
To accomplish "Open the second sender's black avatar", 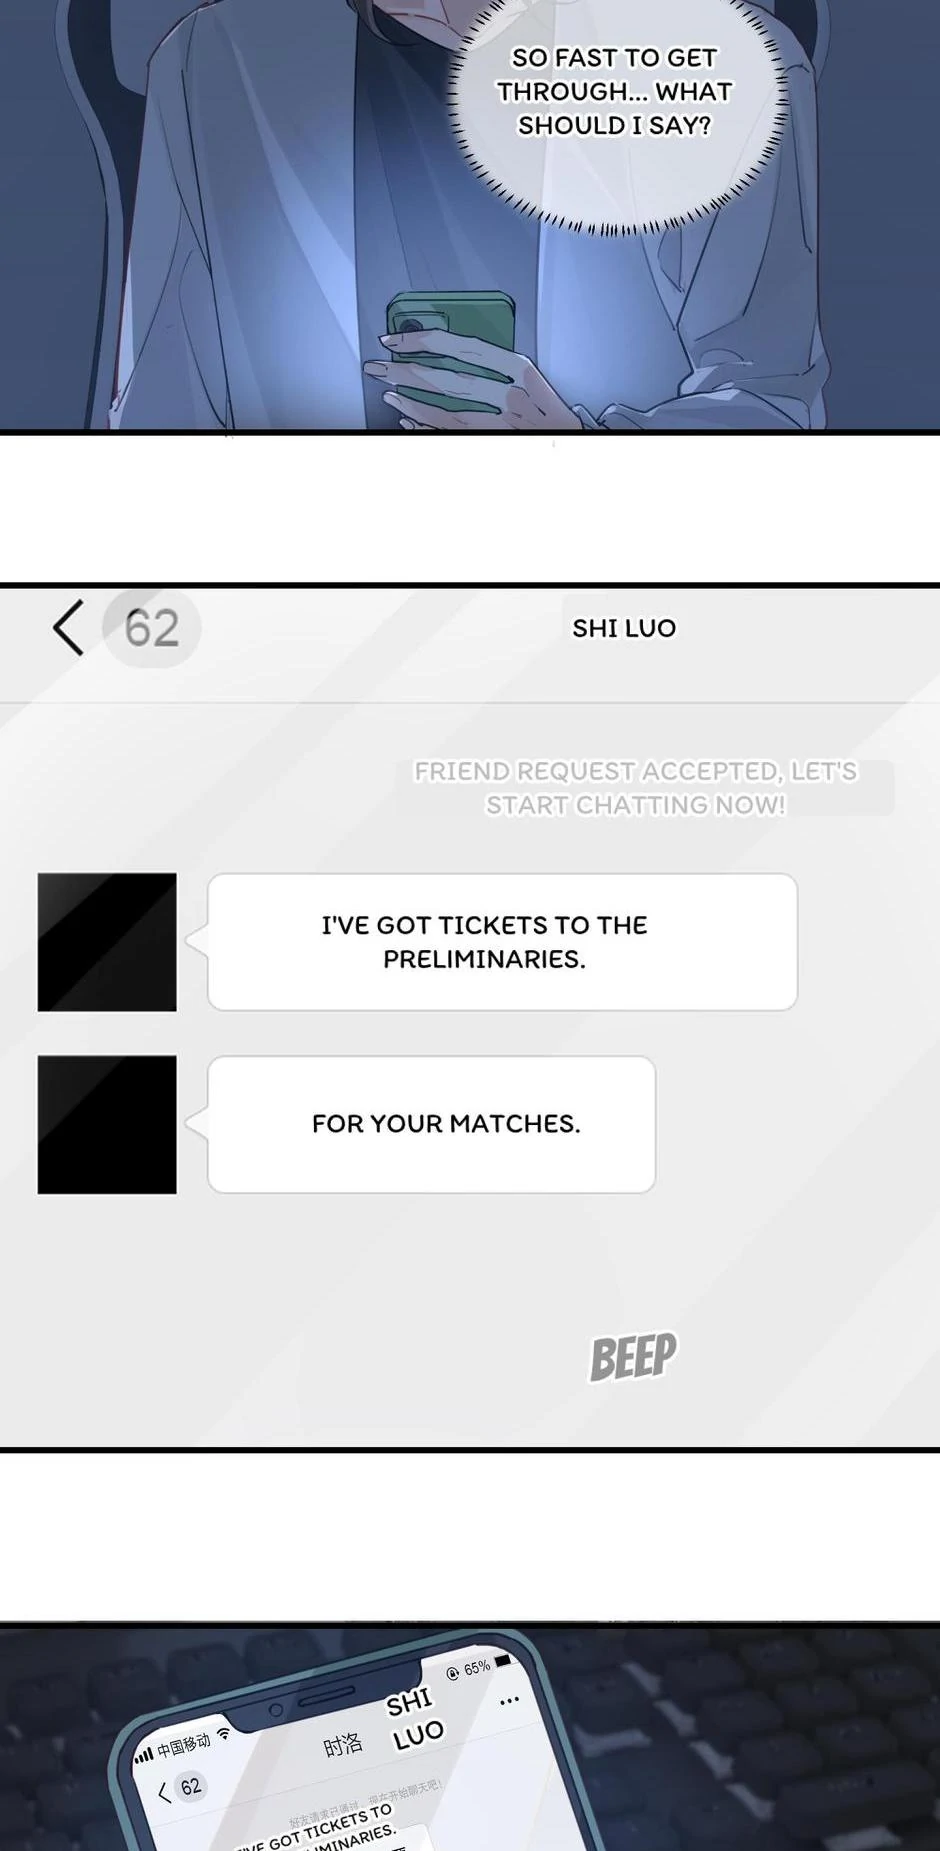I will coord(107,1124).
